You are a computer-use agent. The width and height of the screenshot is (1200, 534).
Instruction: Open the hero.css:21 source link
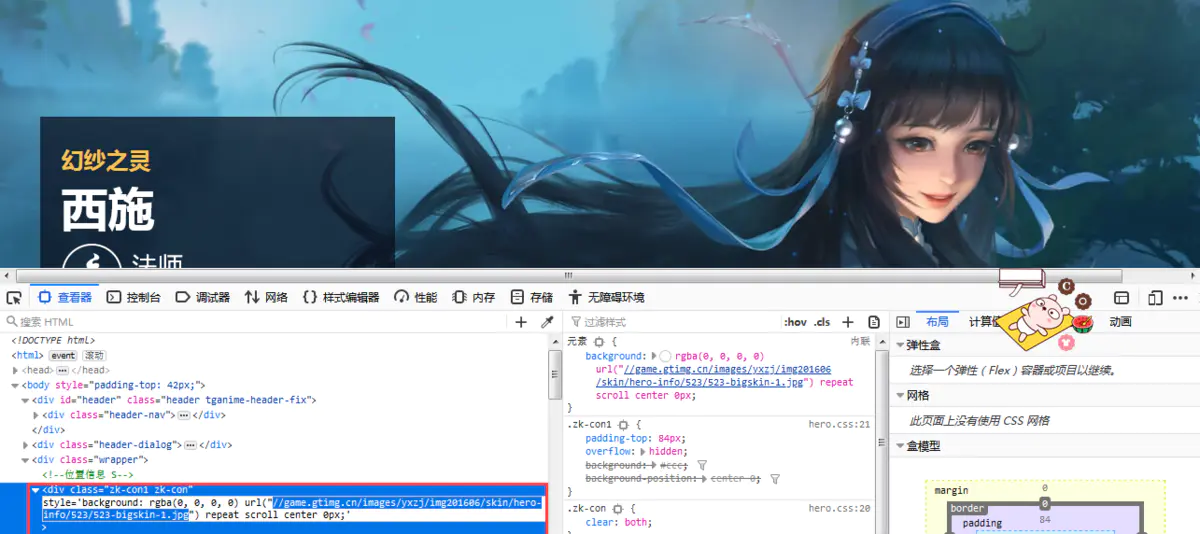tap(839, 425)
